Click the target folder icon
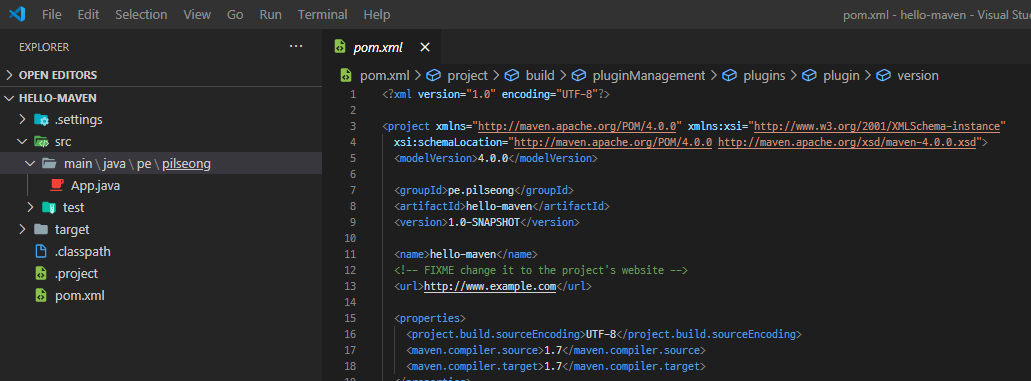The image size is (1031, 381). [x=41, y=230]
